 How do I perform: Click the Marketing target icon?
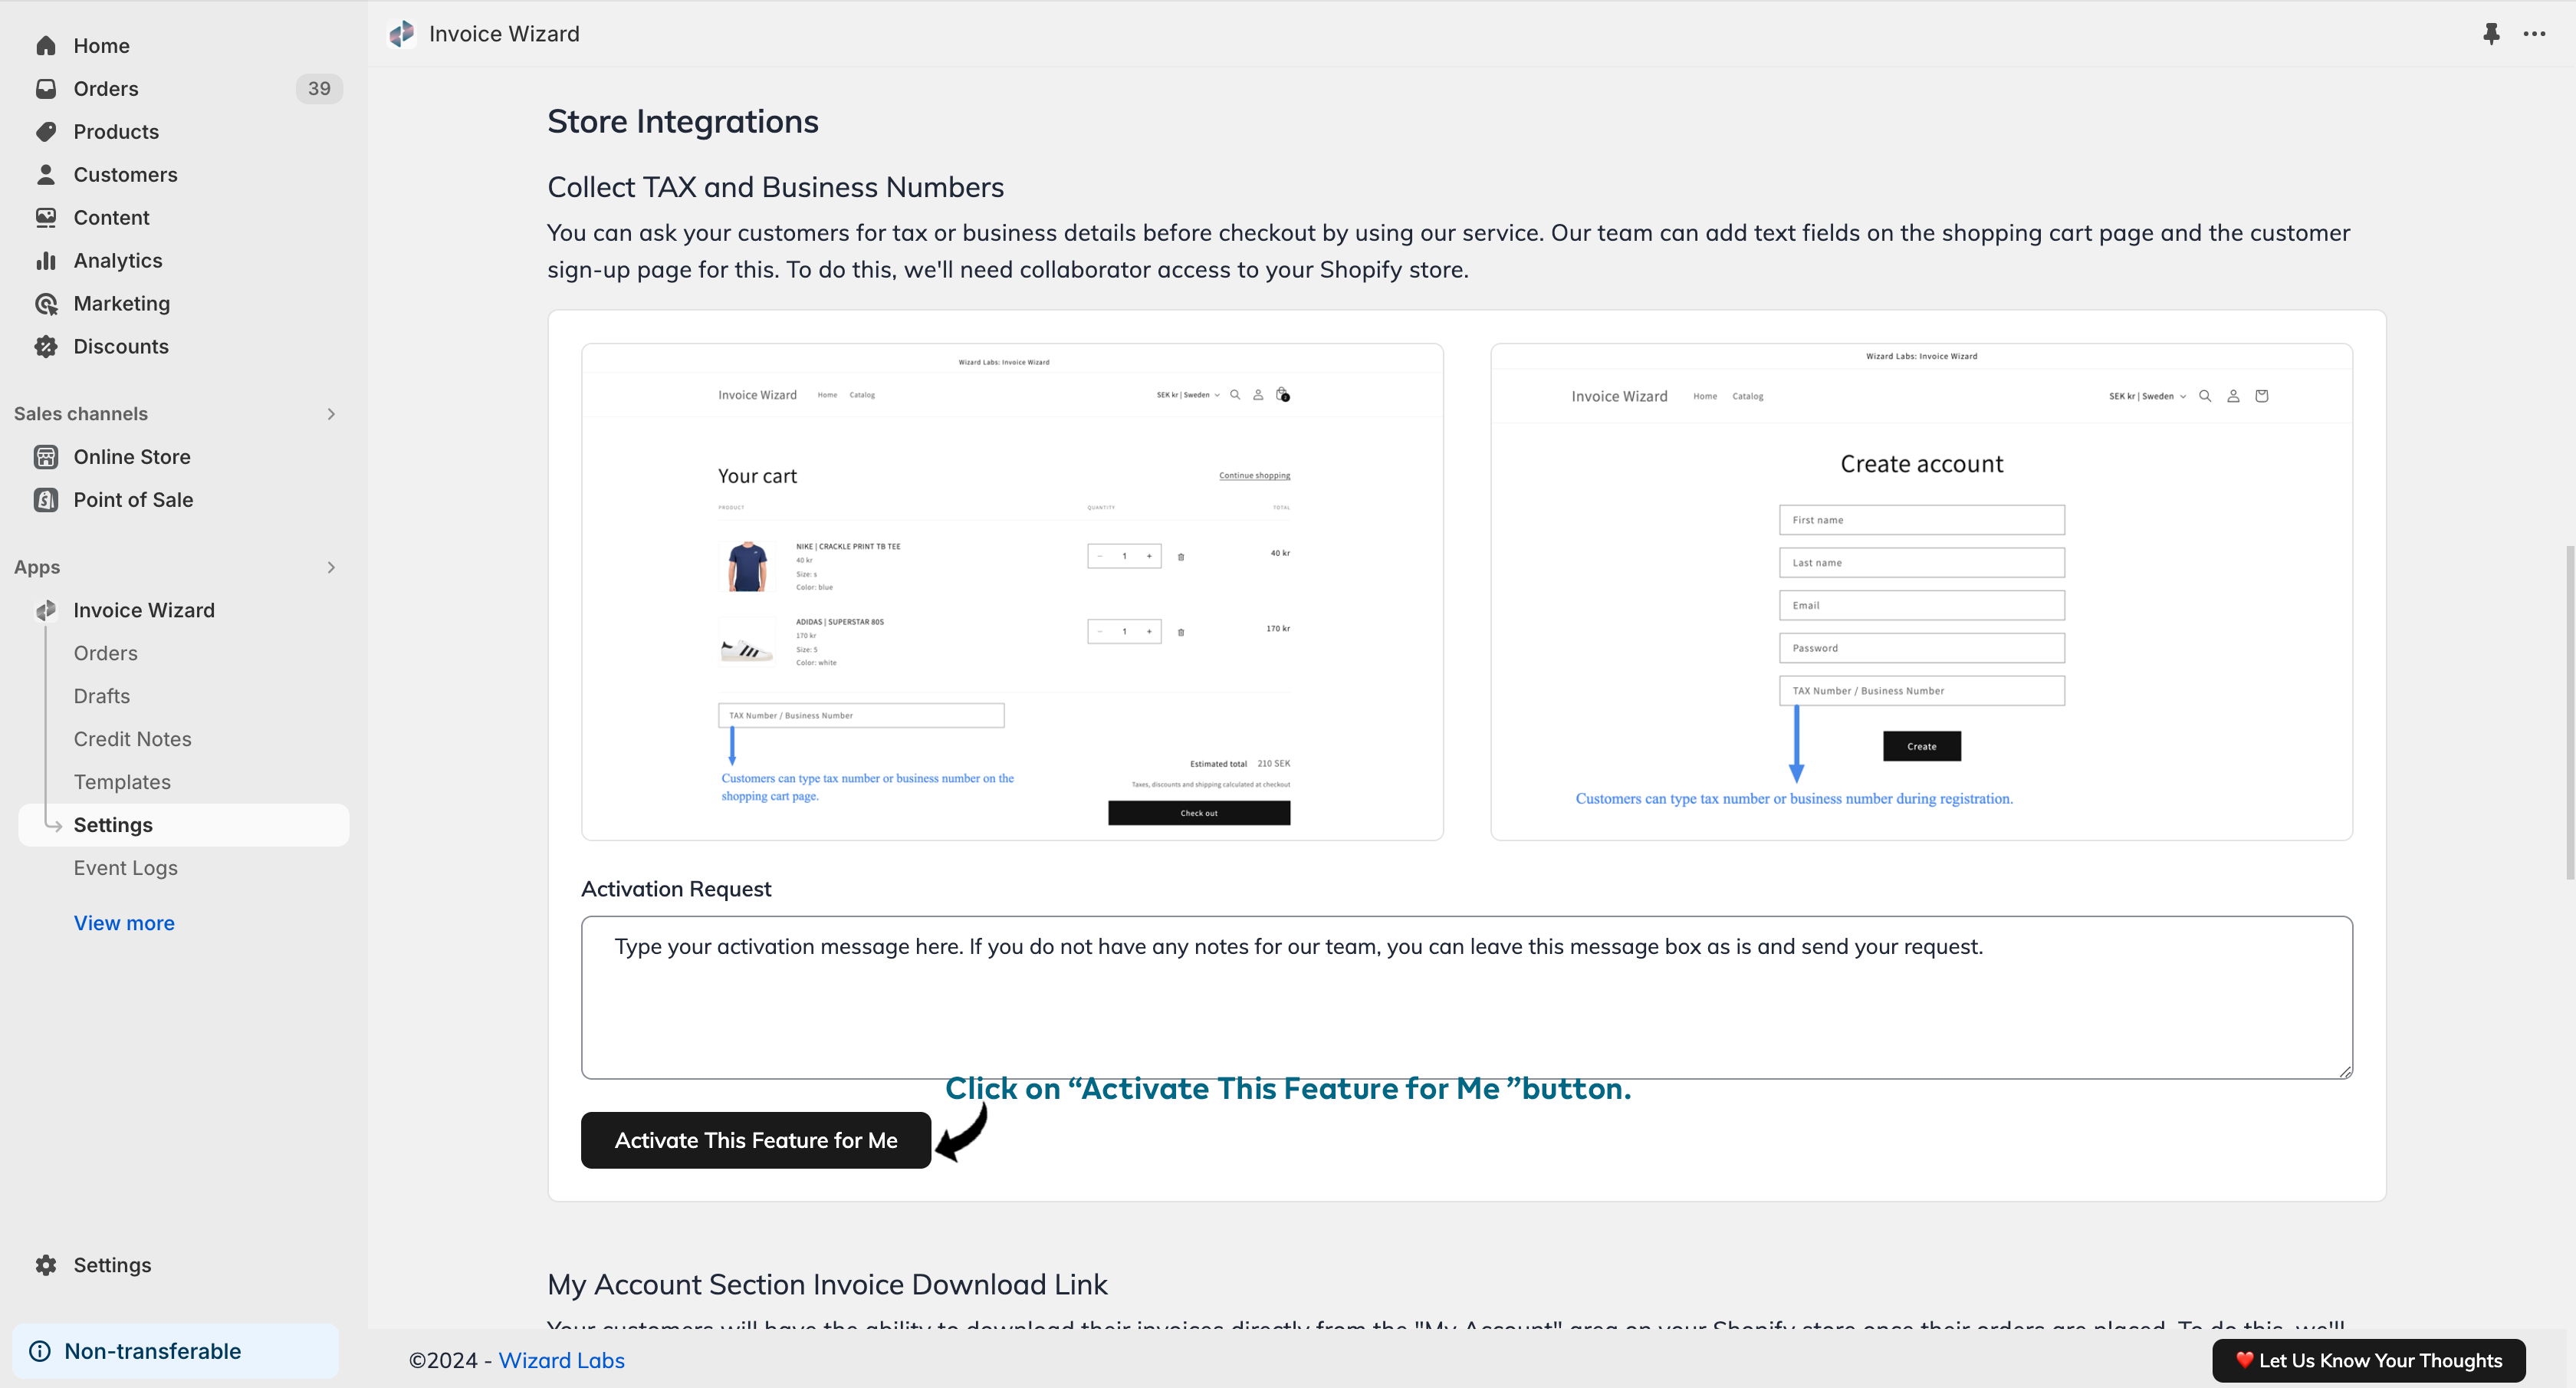(46, 304)
